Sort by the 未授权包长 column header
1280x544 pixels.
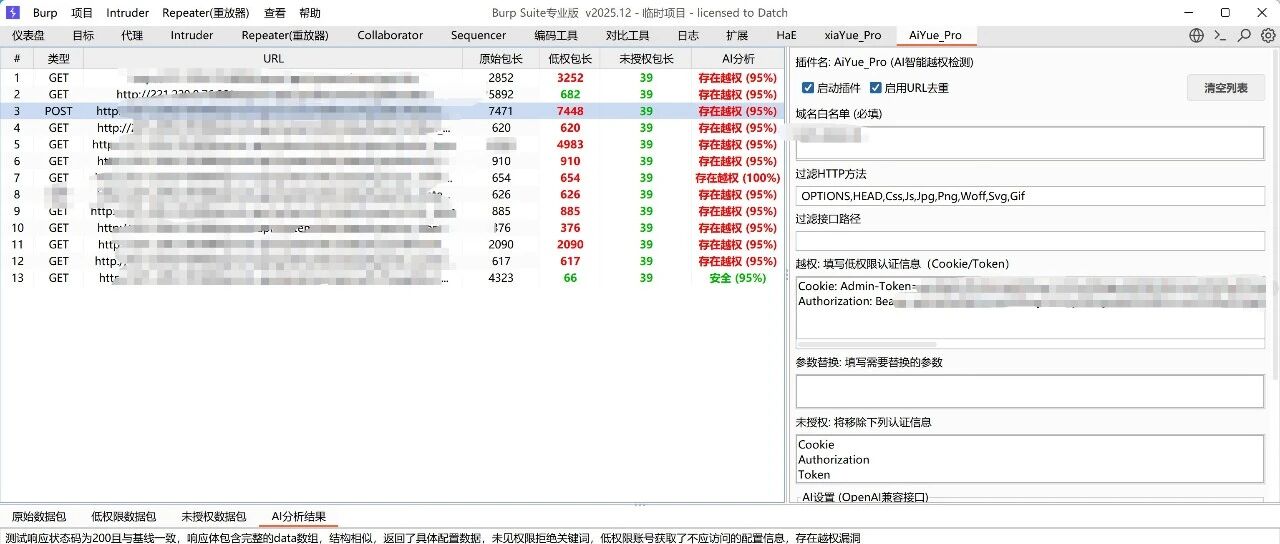click(646, 59)
